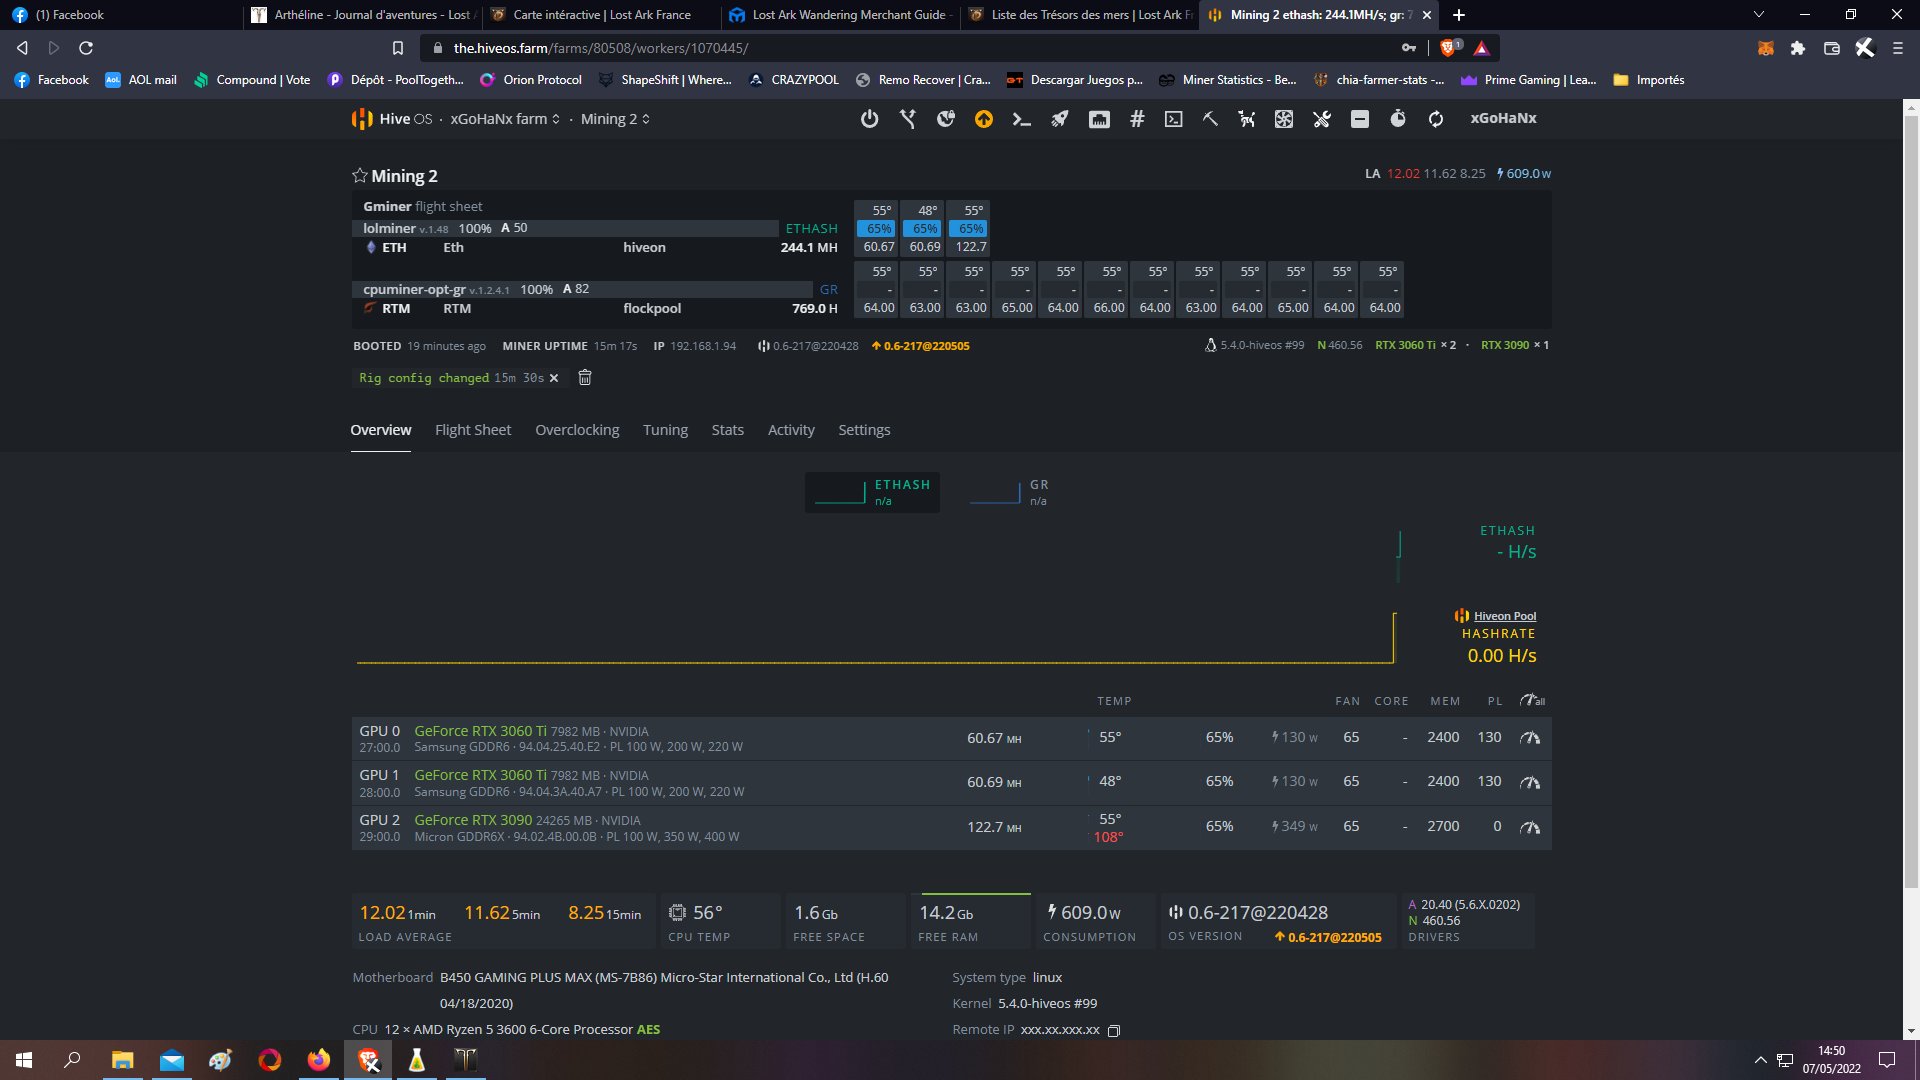Screen dimensions: 1920x1080
Task: Toggle the ETHASH chart legend
Action: pyautogui.click(x=872, y=492)
